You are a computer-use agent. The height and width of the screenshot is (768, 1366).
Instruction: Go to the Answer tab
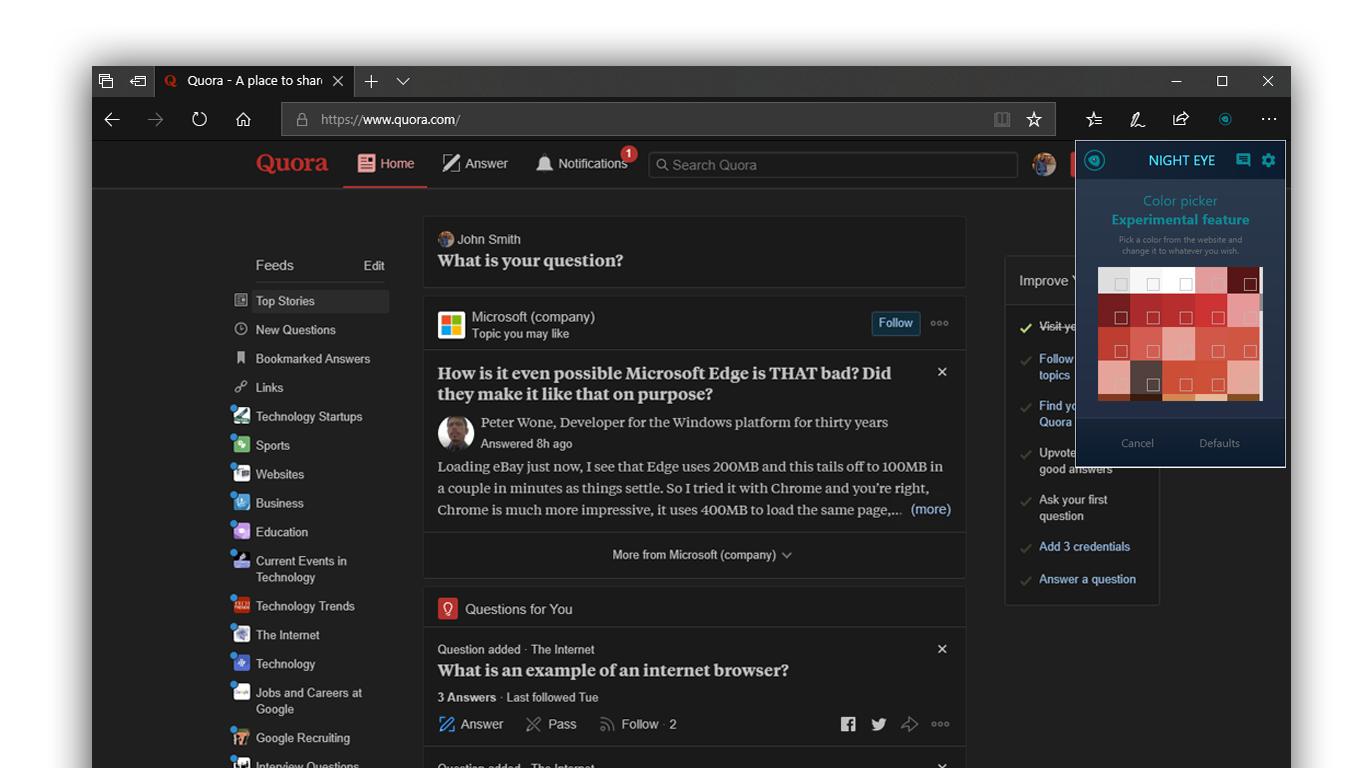(x=476, y=164)
